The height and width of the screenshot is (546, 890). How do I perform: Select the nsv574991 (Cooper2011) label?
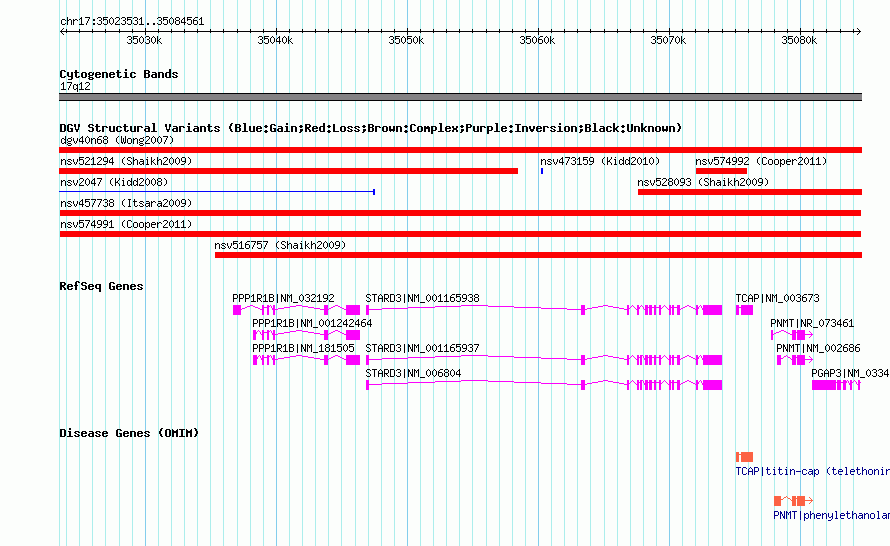[126, 224]
